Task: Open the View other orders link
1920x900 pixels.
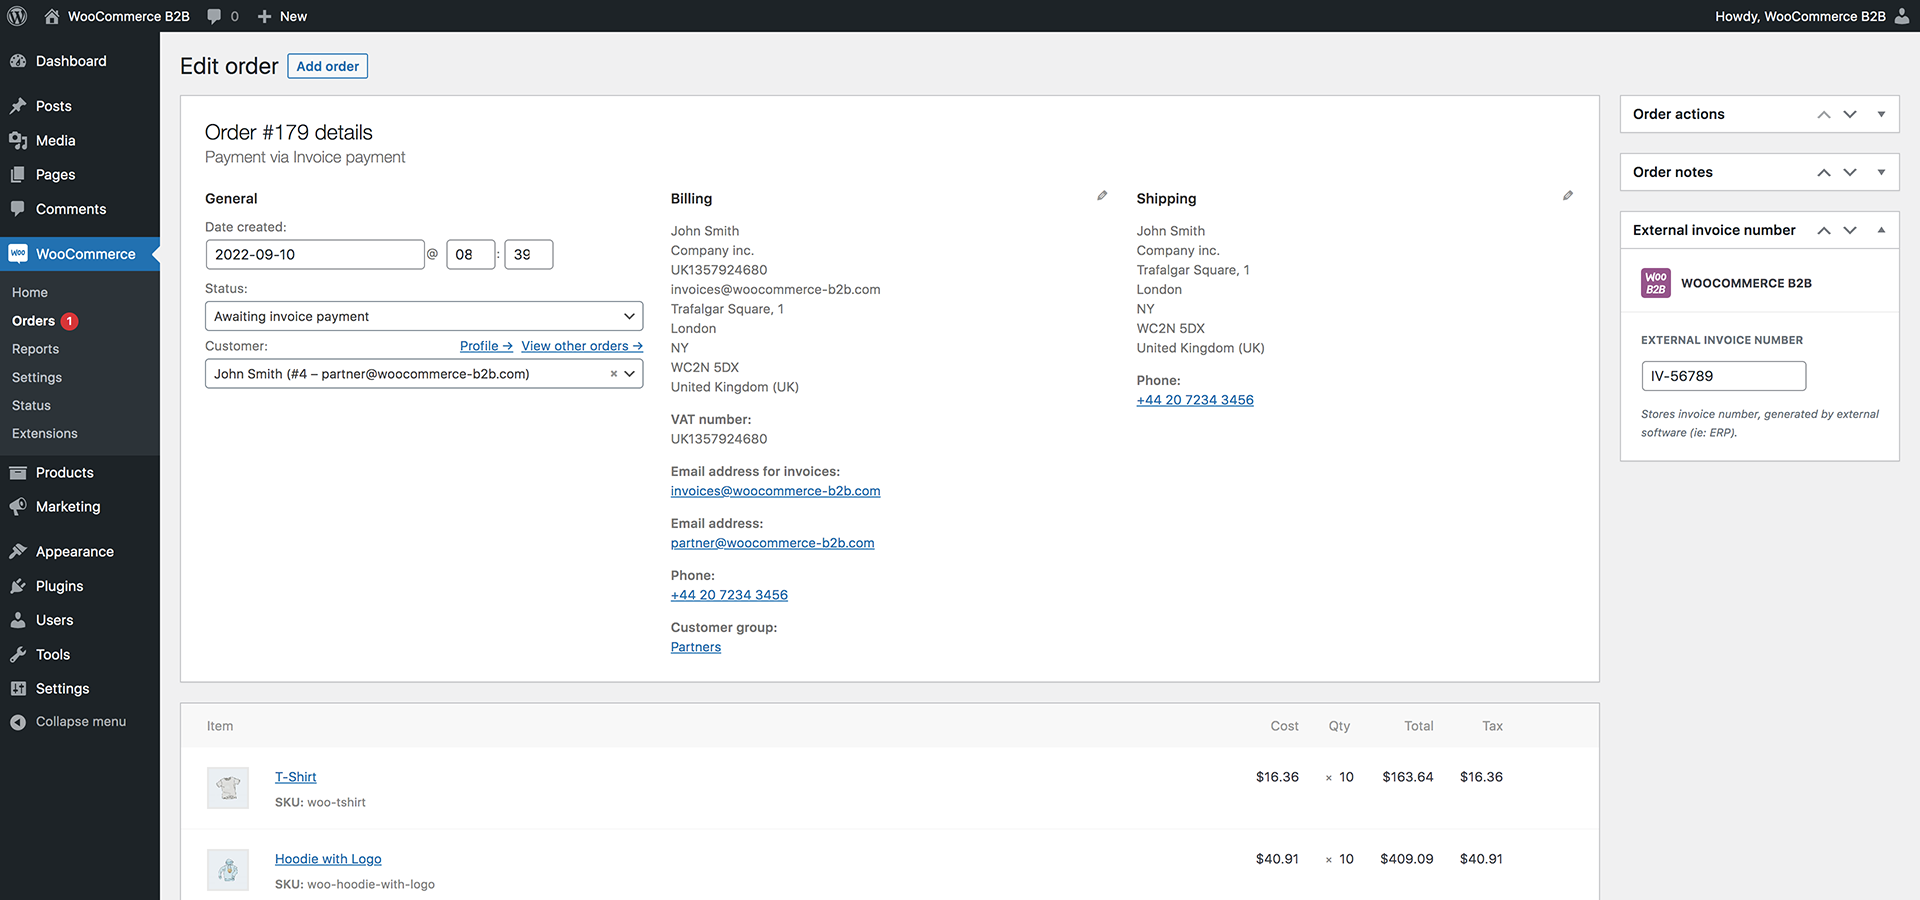Action: 581,346
